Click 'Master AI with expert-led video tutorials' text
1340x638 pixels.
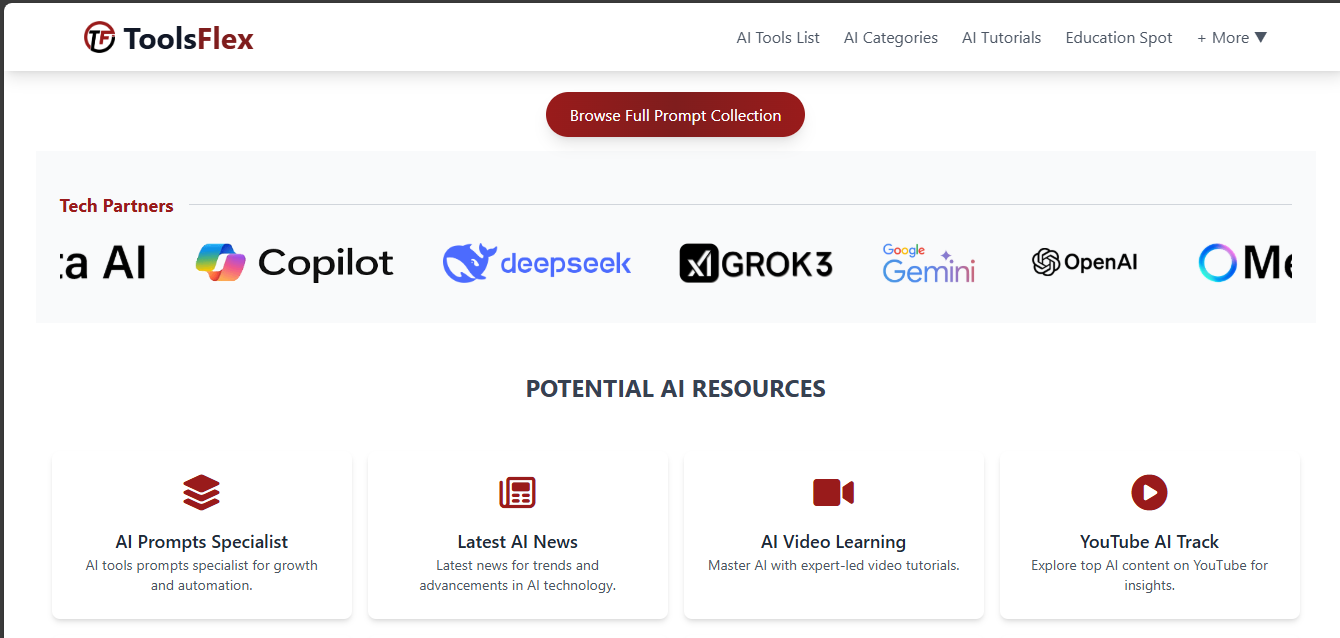click(833, 566)
